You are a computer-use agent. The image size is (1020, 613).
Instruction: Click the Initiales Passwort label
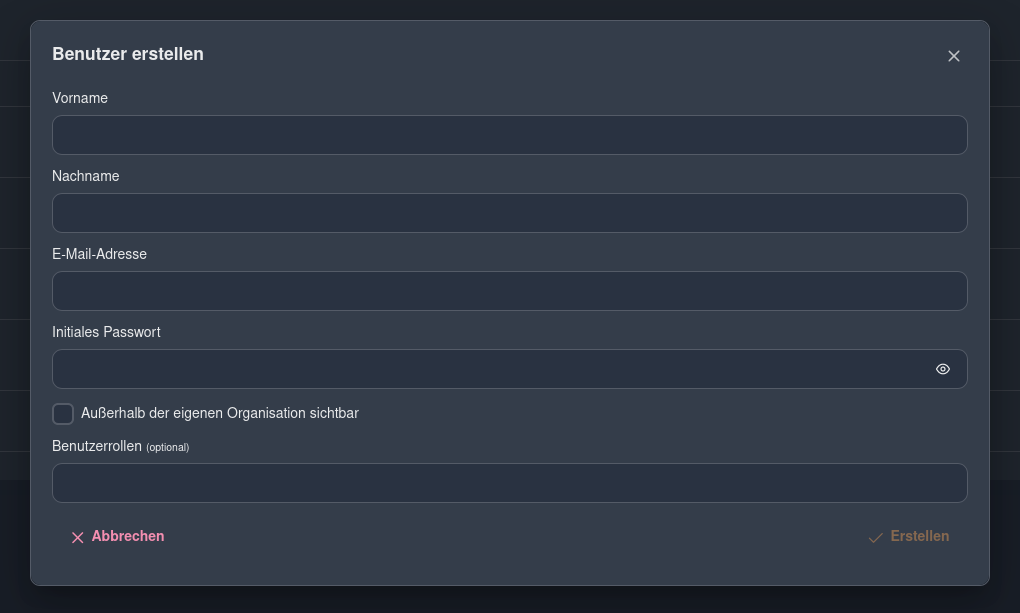point(106,332)
